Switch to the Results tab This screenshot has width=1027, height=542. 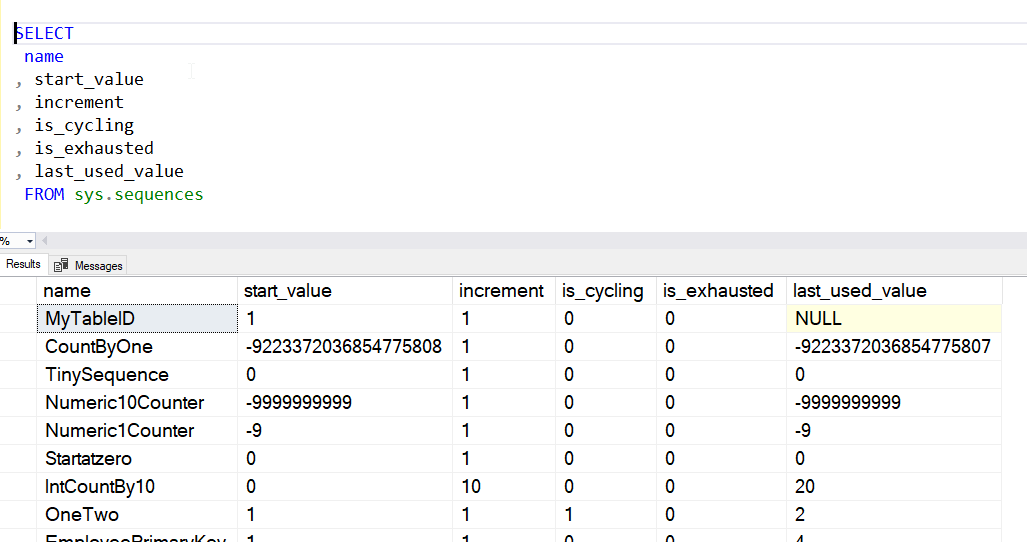coord(23,264)
